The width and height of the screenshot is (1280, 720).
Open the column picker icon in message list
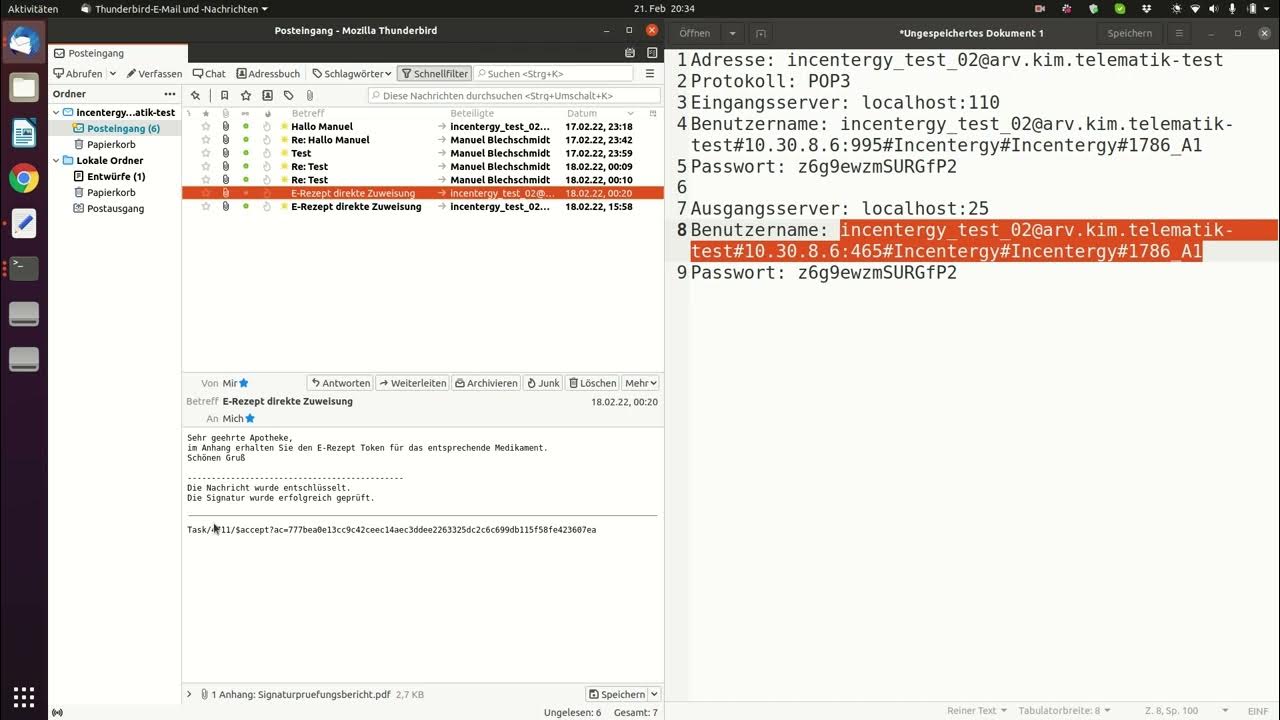coord(654,114)
